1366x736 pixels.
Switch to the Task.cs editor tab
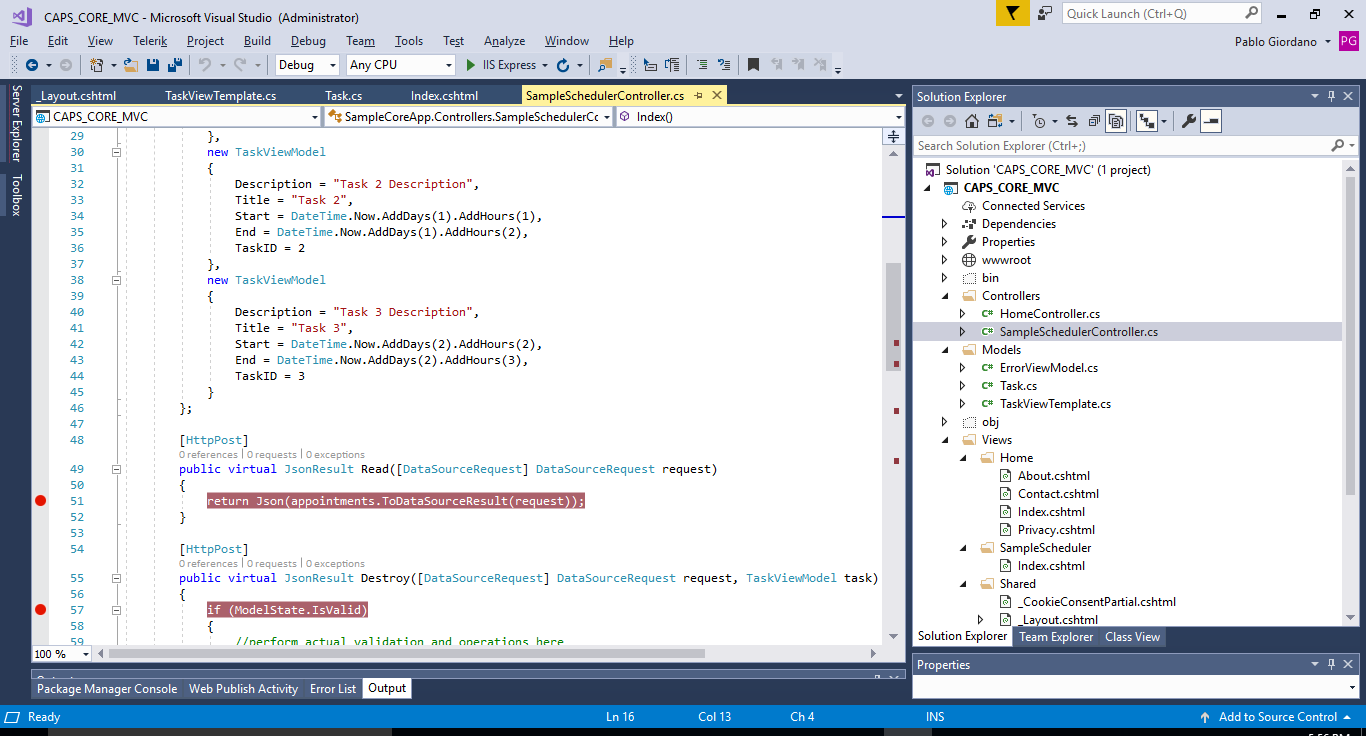point(343,96)
